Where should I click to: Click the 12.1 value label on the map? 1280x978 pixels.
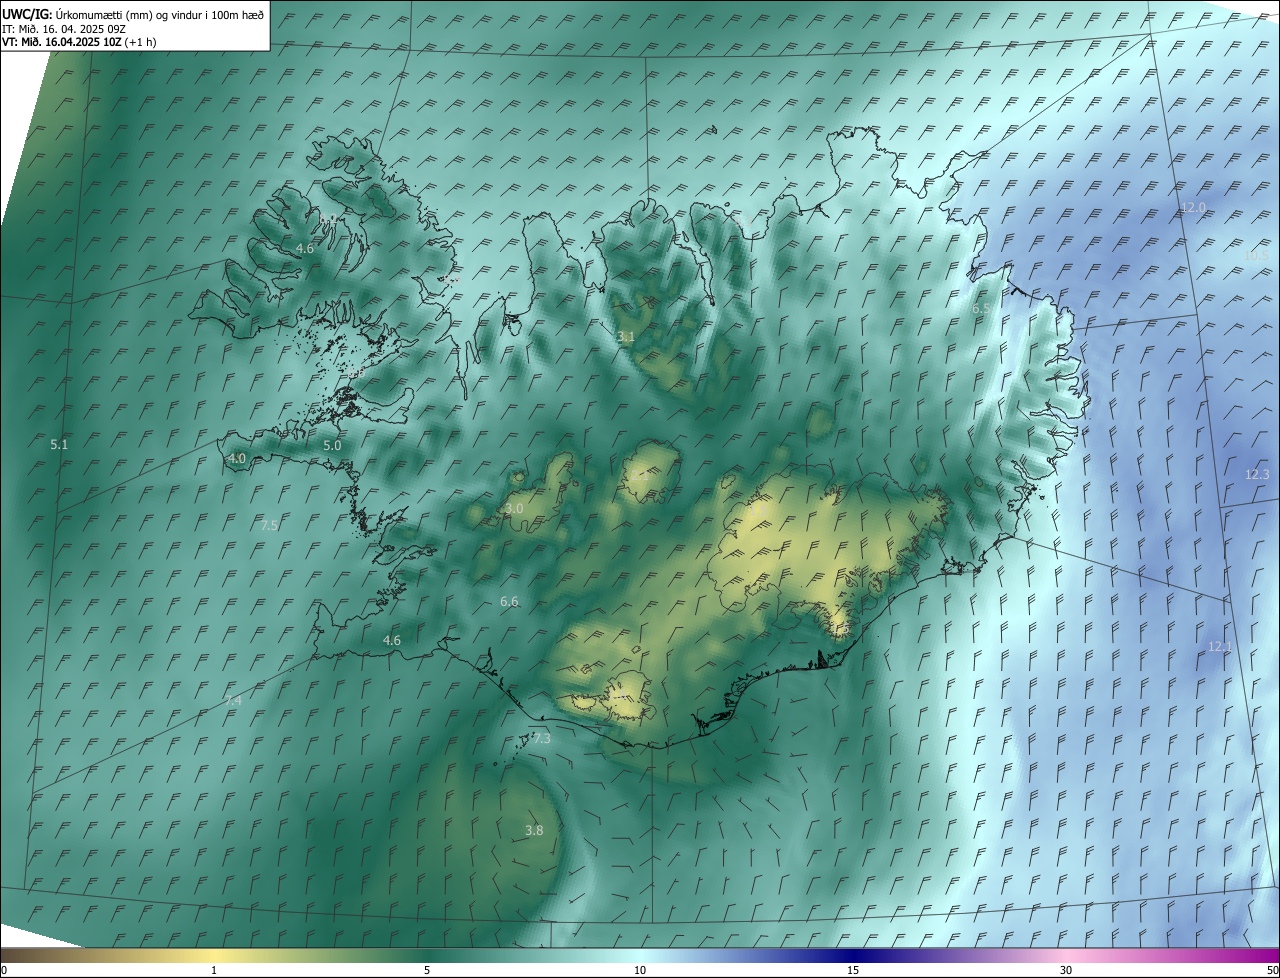[x=1220, y=647]
